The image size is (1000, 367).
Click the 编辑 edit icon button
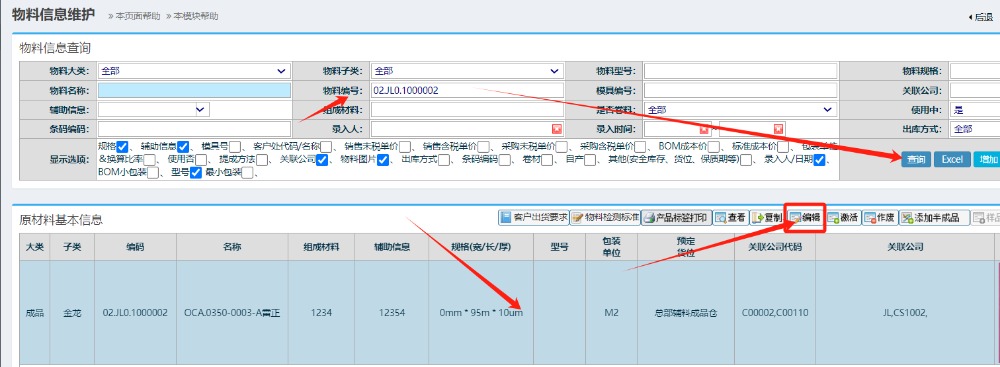pyautogui.click(x=805, y=217)
